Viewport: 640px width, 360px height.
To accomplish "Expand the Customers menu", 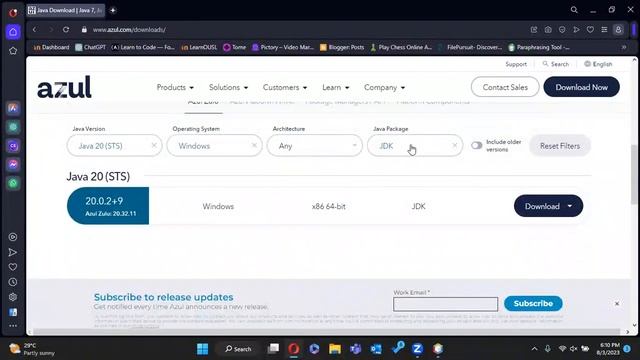I will [285, 87].
